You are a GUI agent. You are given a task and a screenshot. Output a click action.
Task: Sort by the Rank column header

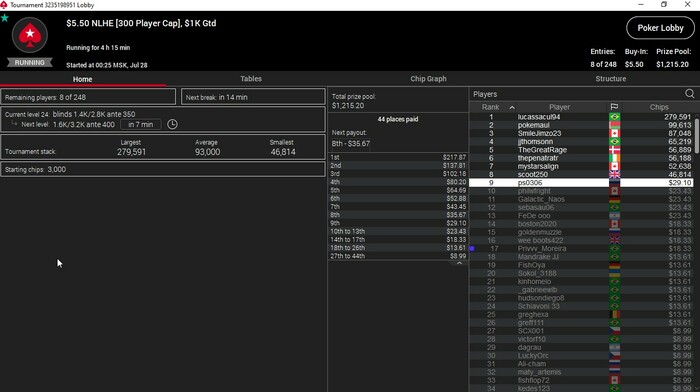click(x=490, y=107)
